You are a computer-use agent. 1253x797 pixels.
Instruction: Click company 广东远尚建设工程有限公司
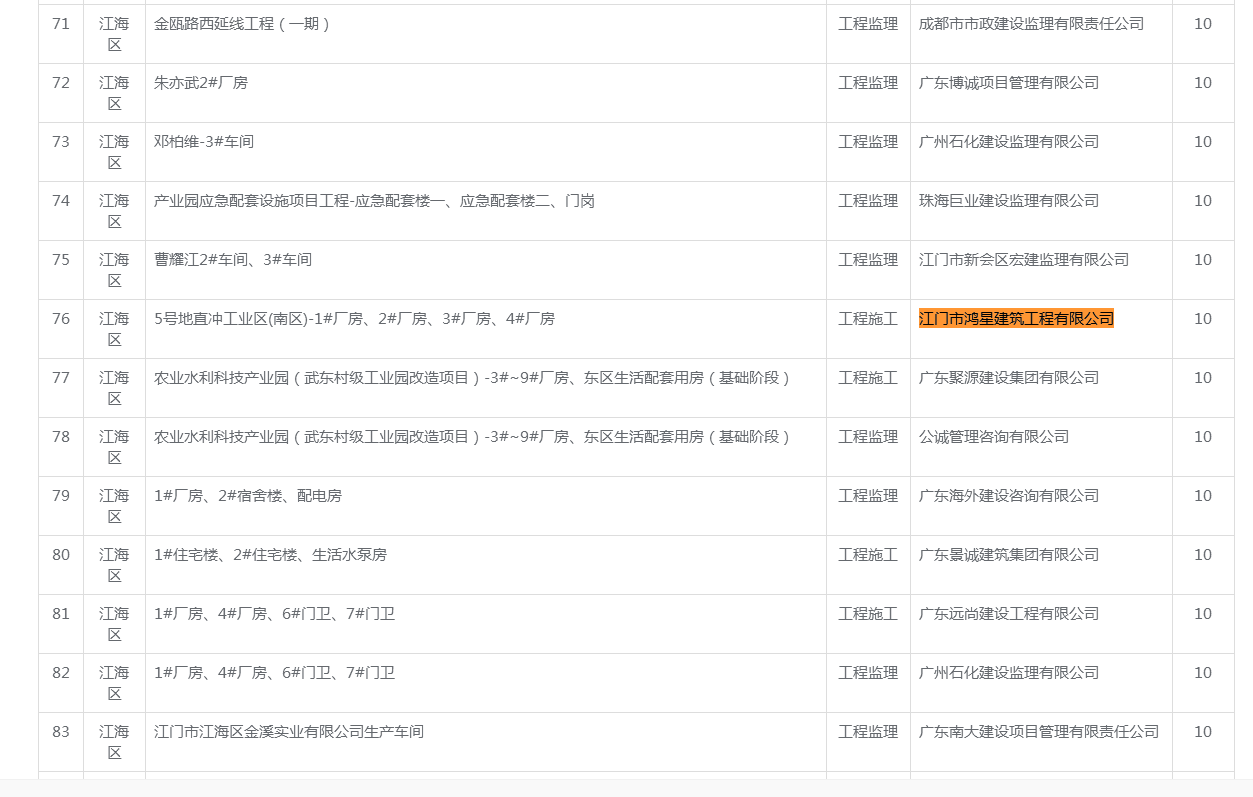1009,614
